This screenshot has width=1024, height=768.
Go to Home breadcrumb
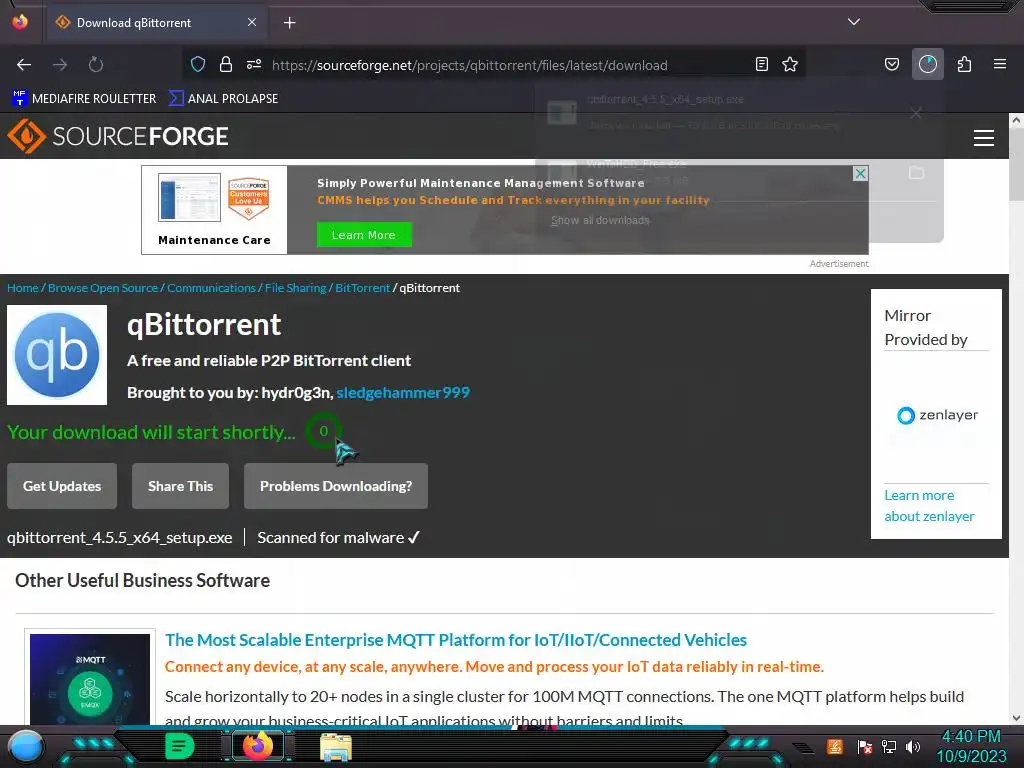[23, 288]
